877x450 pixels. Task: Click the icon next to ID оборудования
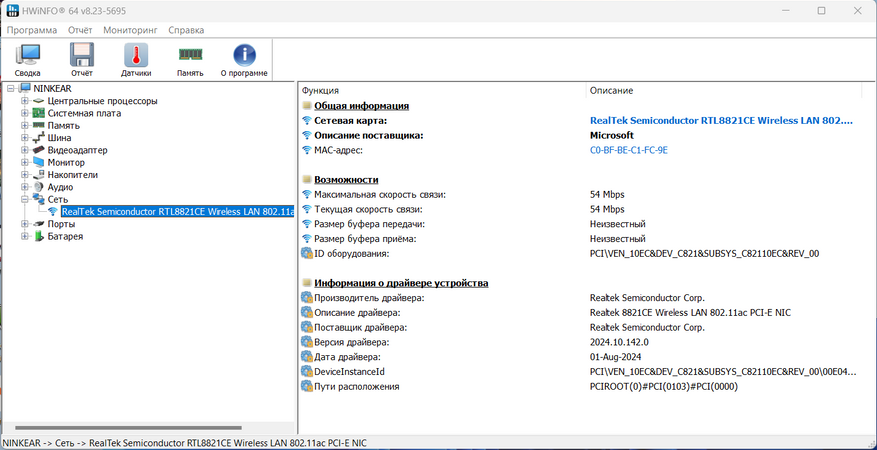point(307,254)
